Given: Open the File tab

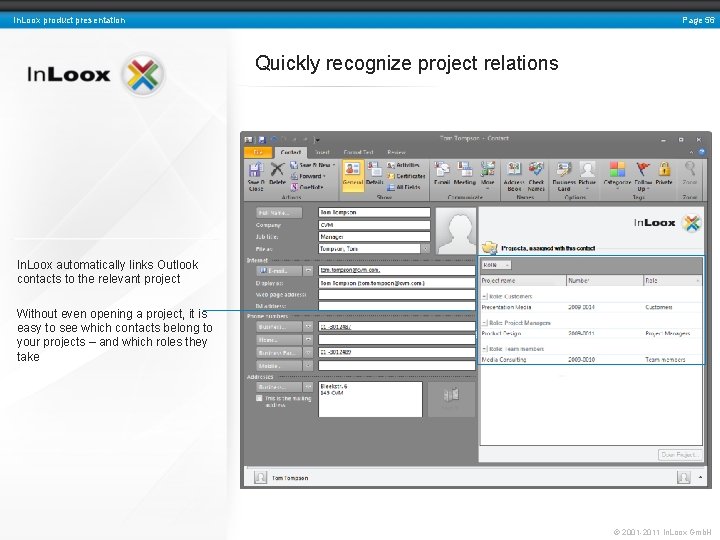Looking at the screenshot, I should click(258, 152).
